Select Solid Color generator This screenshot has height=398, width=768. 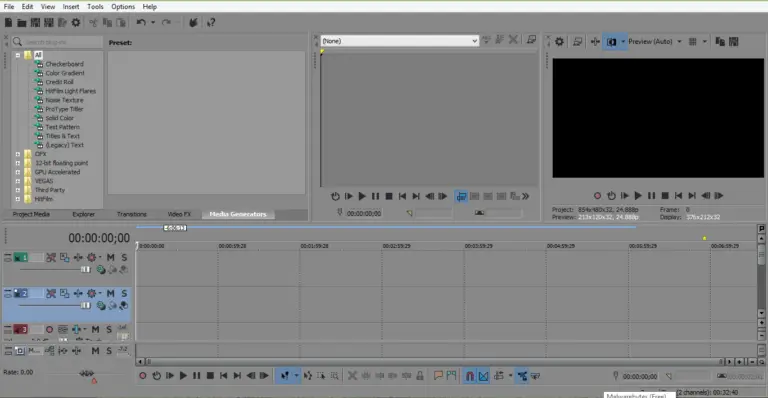[x=59, y=118]
